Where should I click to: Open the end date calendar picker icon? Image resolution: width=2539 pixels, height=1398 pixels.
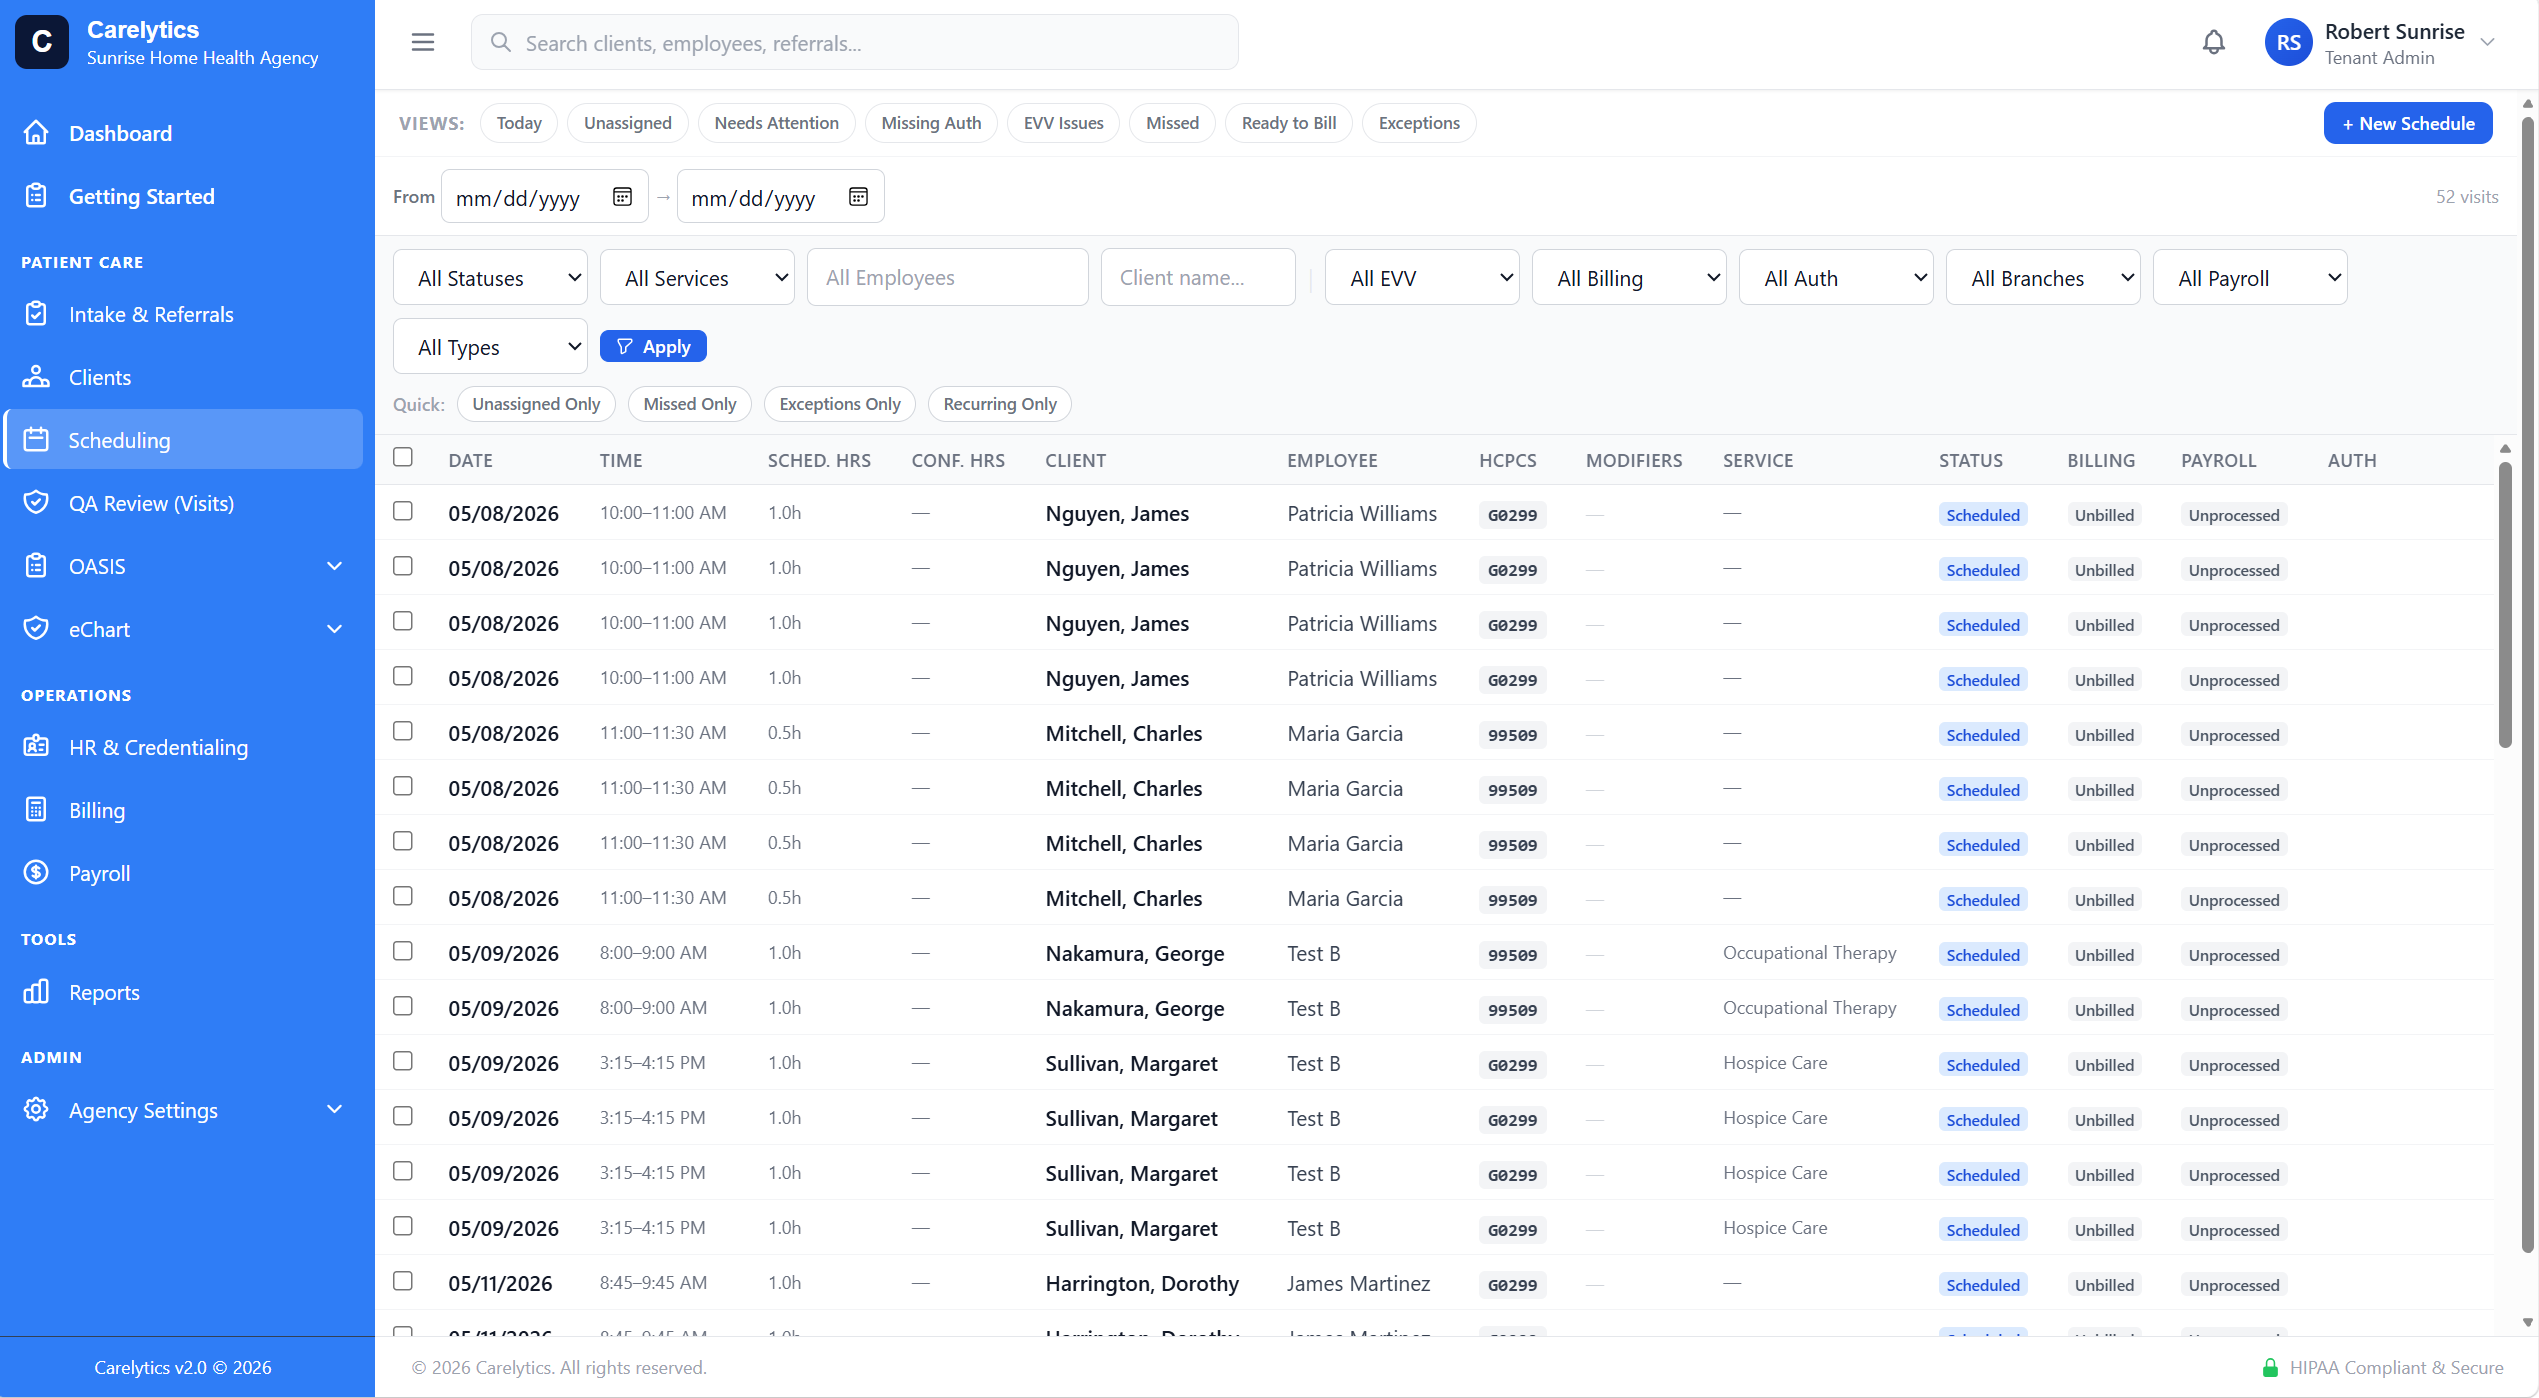858,197
